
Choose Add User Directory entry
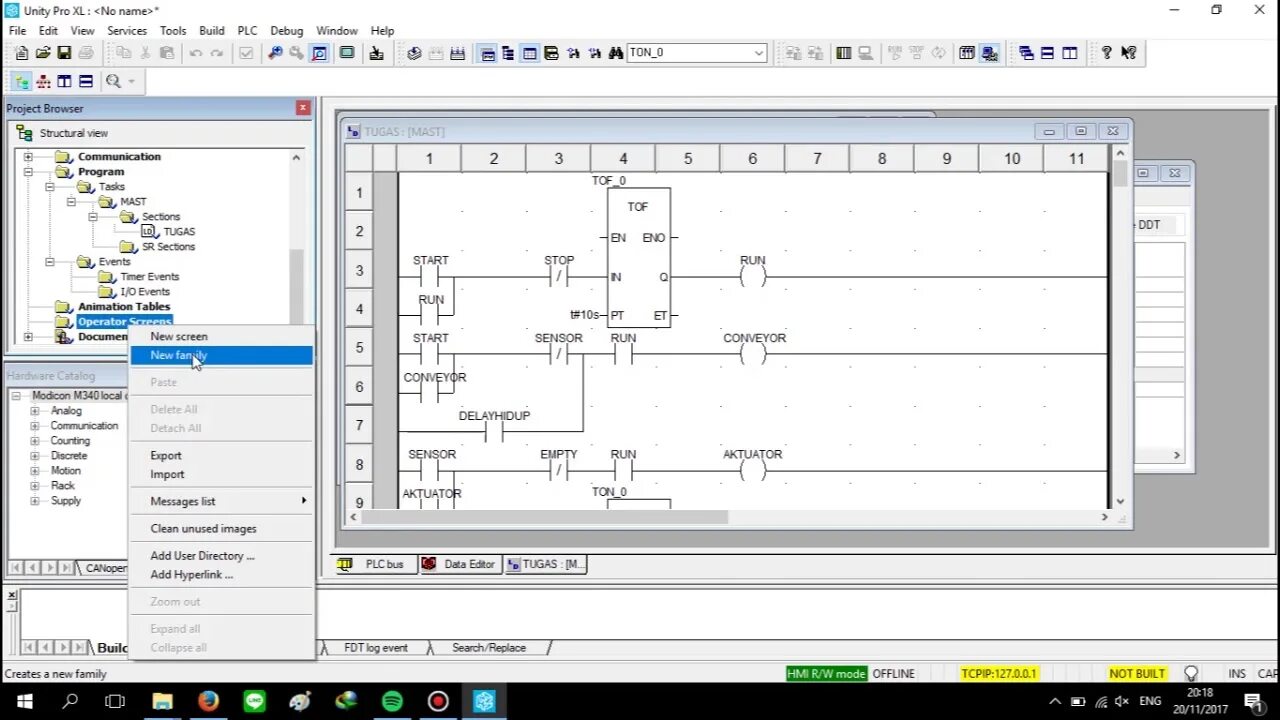222,556
